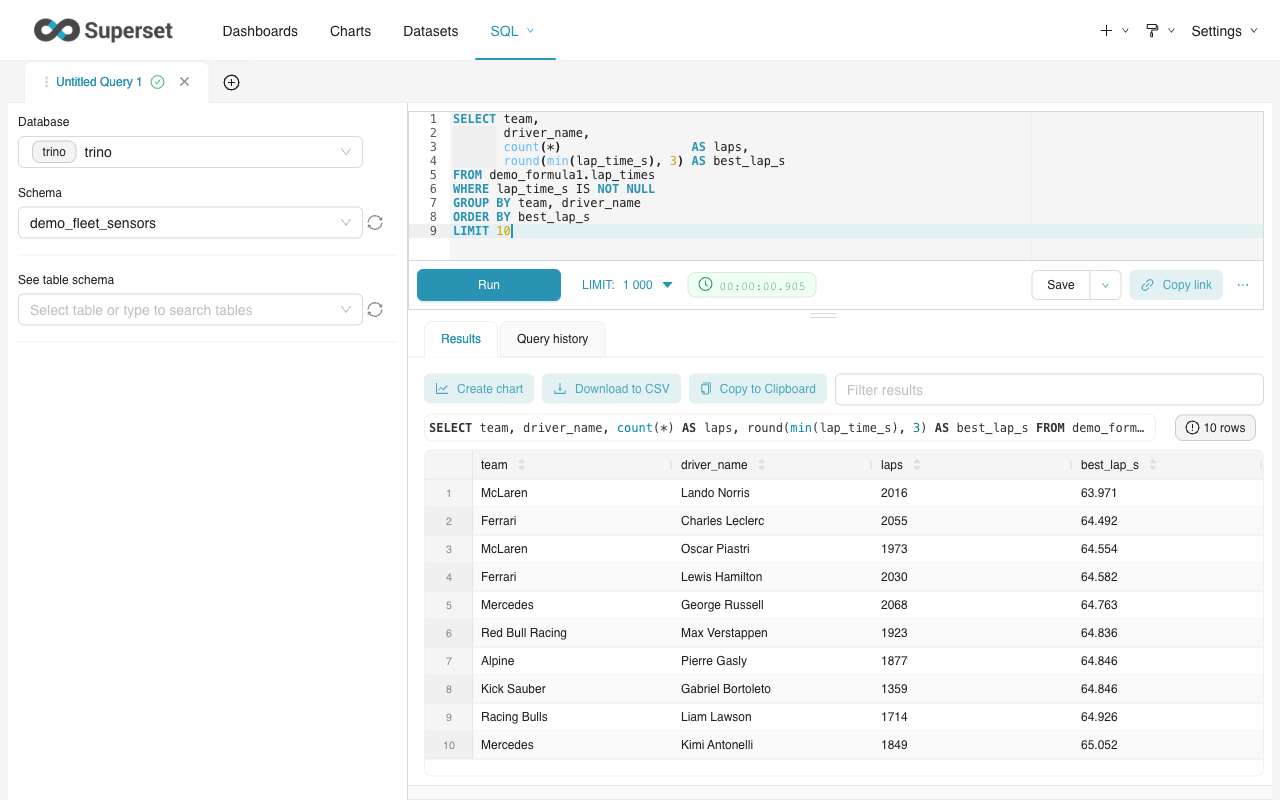Go to Charts

point(350,31)
